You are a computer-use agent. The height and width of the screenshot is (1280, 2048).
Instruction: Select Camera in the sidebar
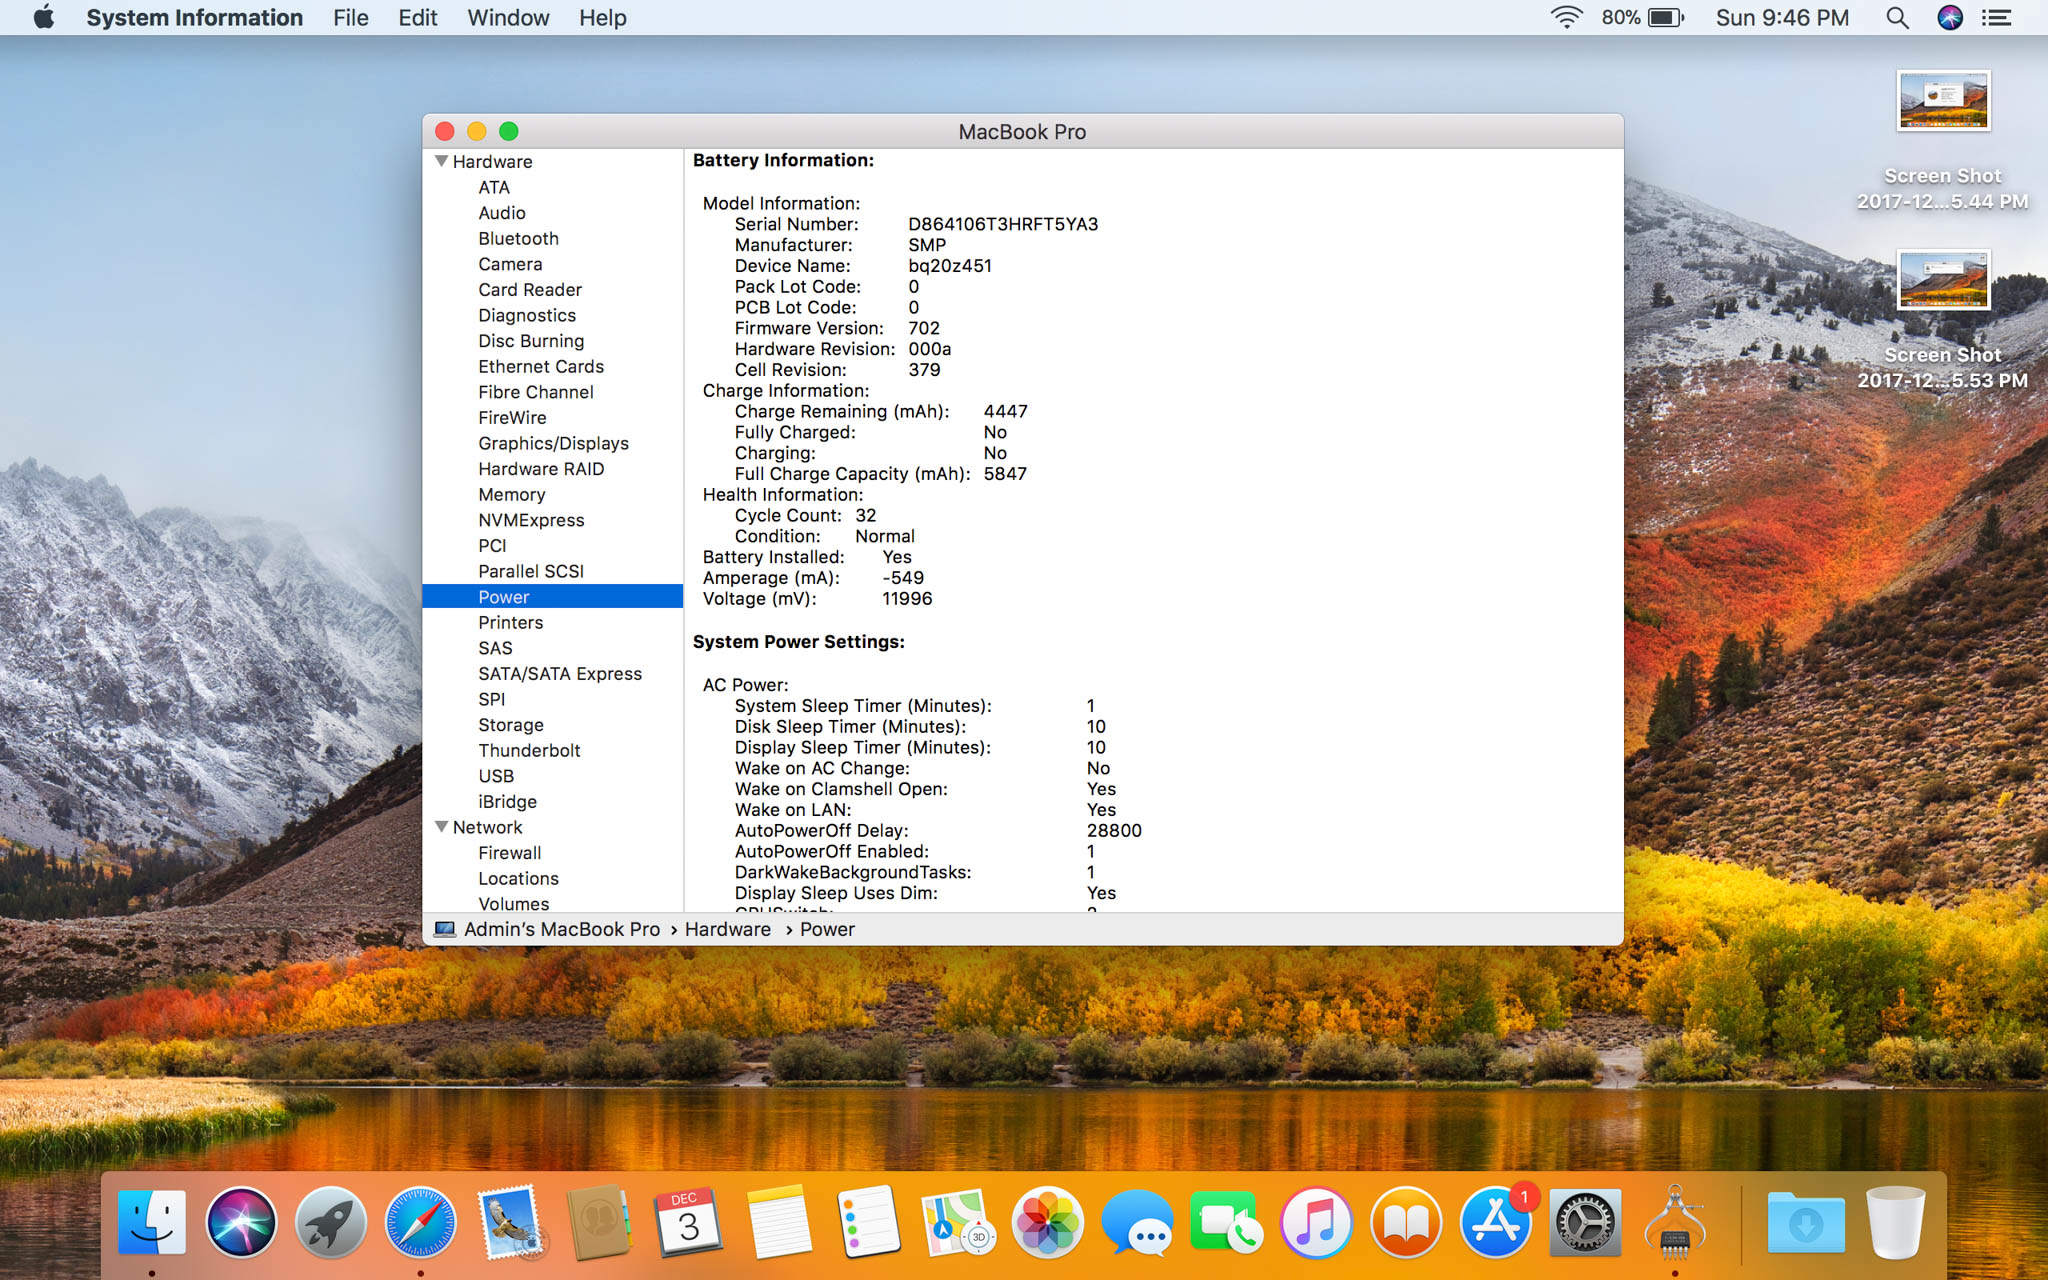pos(510,264)
